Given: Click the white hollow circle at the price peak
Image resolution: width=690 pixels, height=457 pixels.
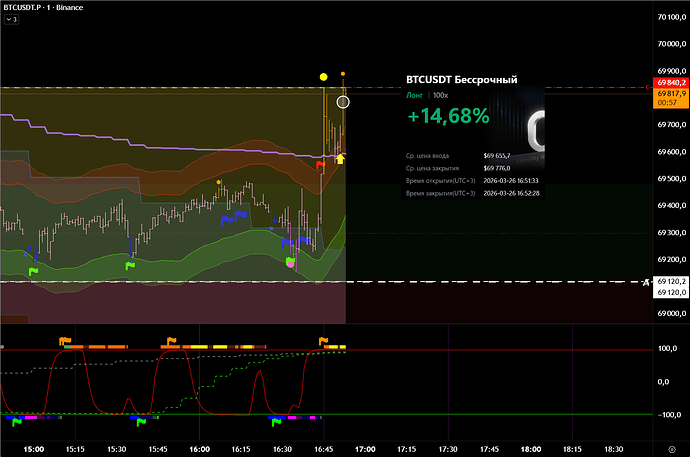Looking at the screenshot, I should coord(344,101).
